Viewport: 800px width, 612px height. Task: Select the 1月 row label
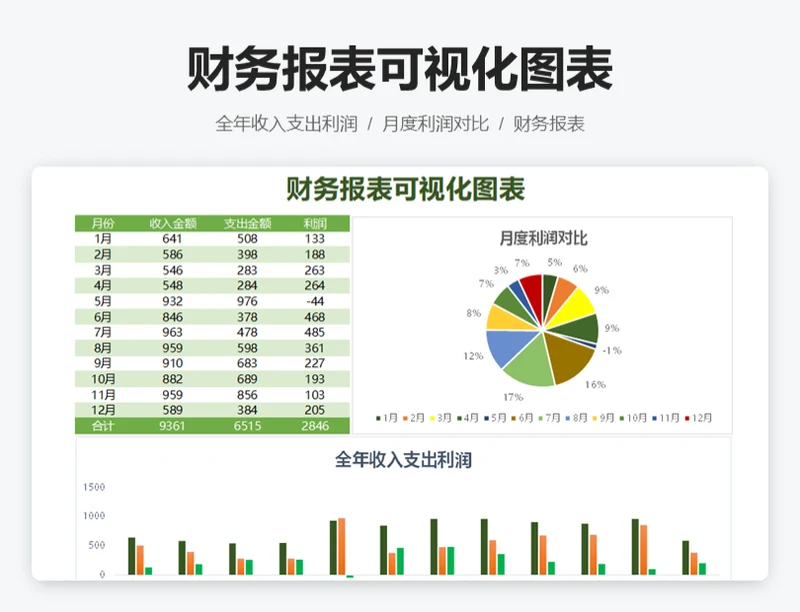(x=103, y=239)
